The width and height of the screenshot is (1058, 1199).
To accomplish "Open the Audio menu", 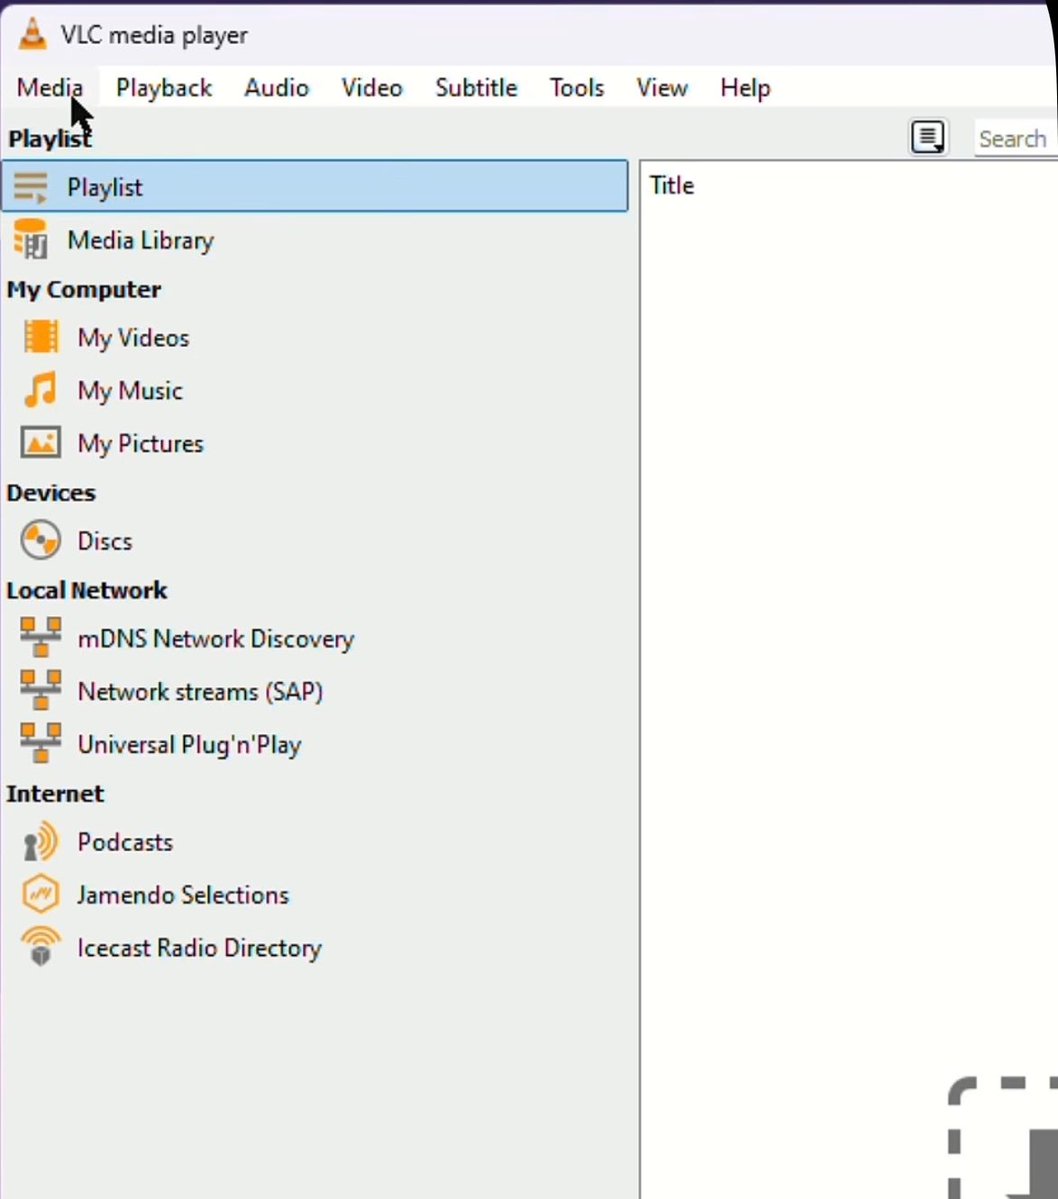I will coord(276,88).
